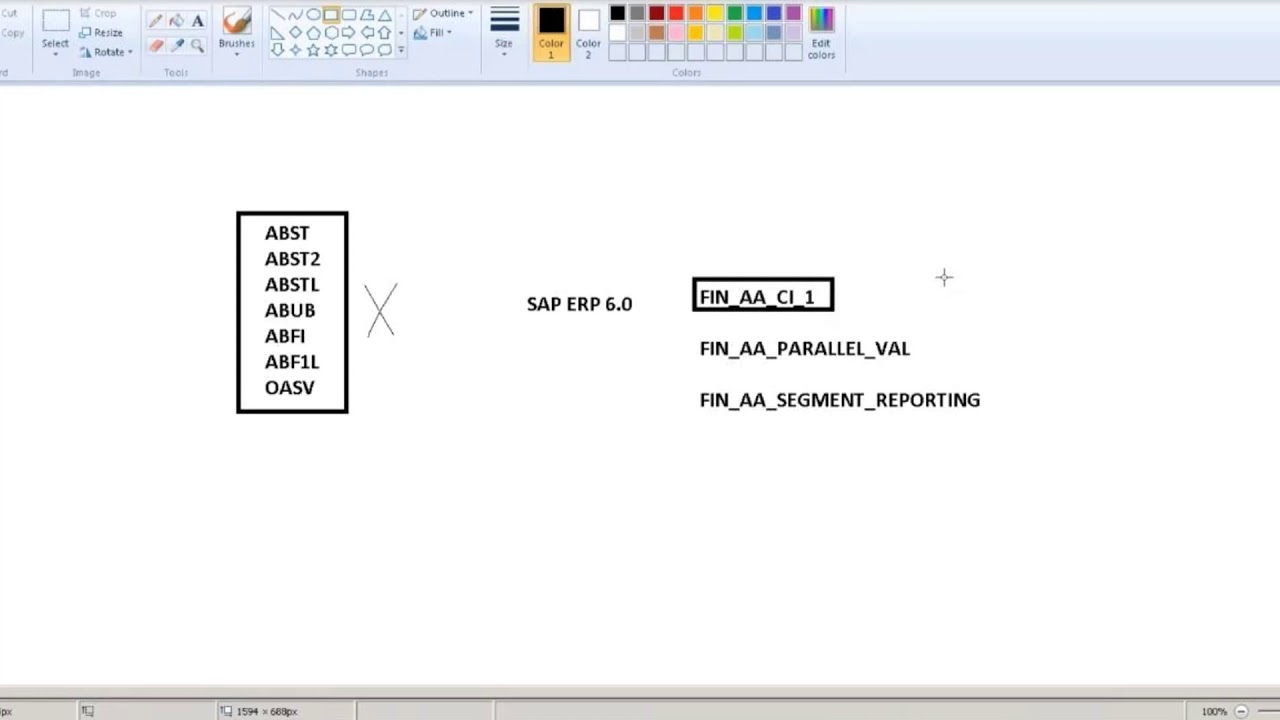This screenshot has height=720, width=1280.
Task: Select the Eraser tool
Action: point(155,46)
